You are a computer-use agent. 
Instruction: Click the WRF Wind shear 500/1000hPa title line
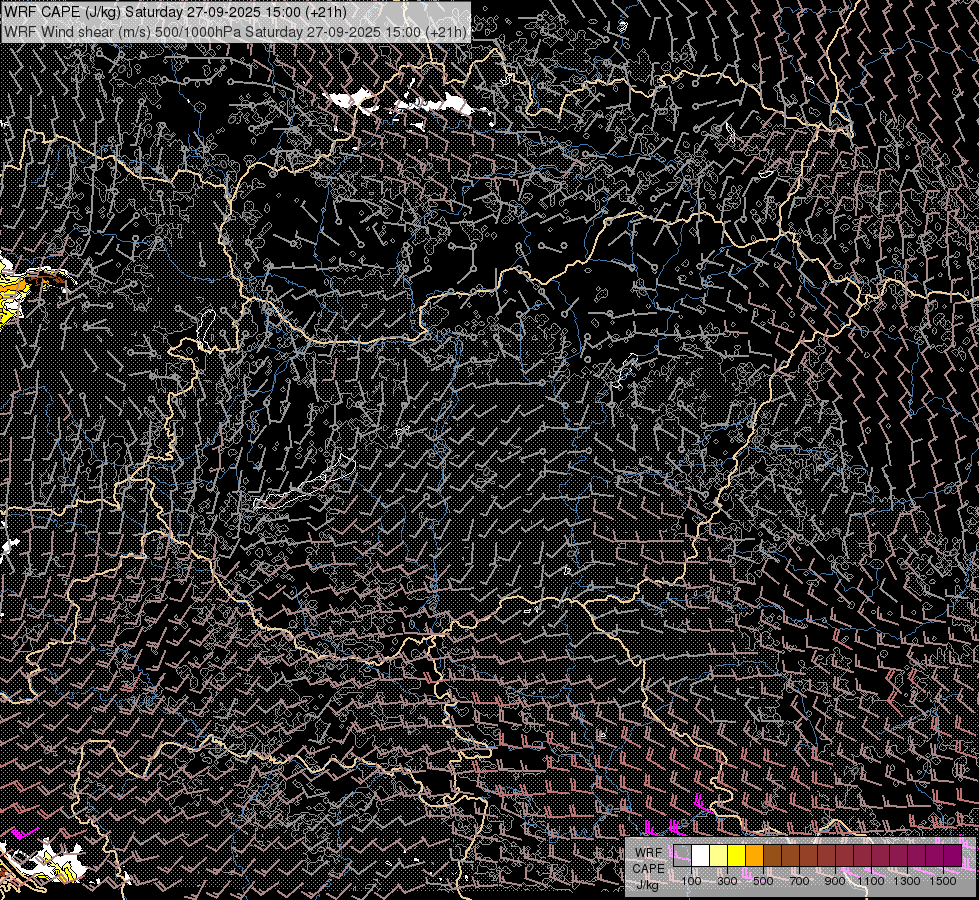[235, 31]
